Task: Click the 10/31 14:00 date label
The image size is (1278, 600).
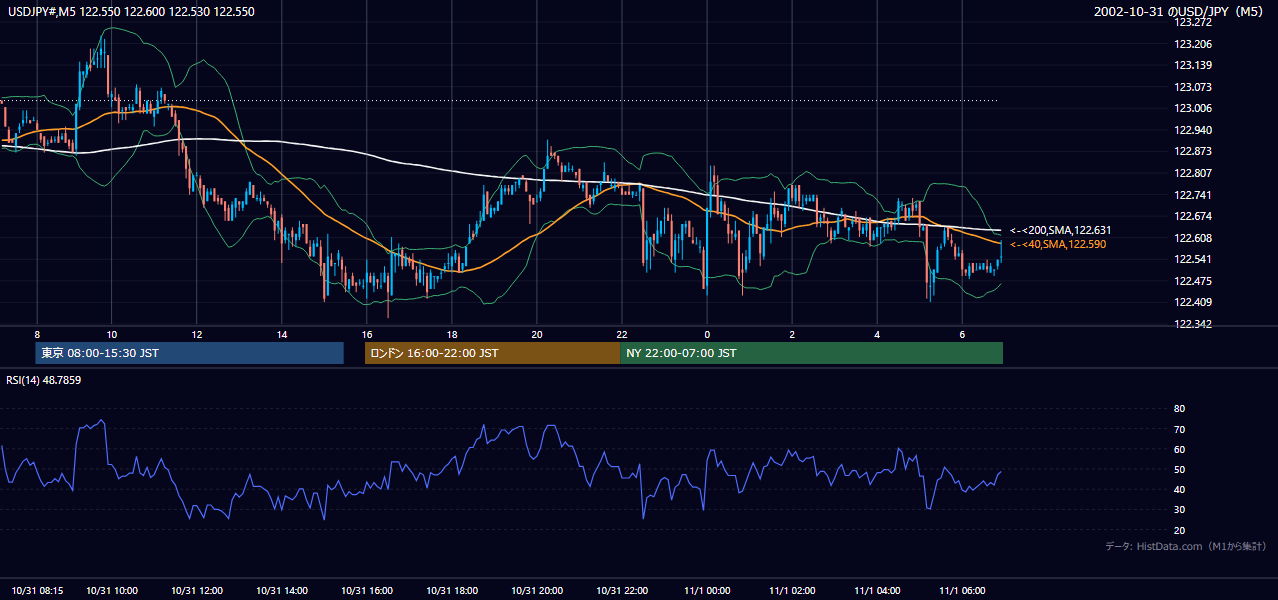Action: pos(282,590)
